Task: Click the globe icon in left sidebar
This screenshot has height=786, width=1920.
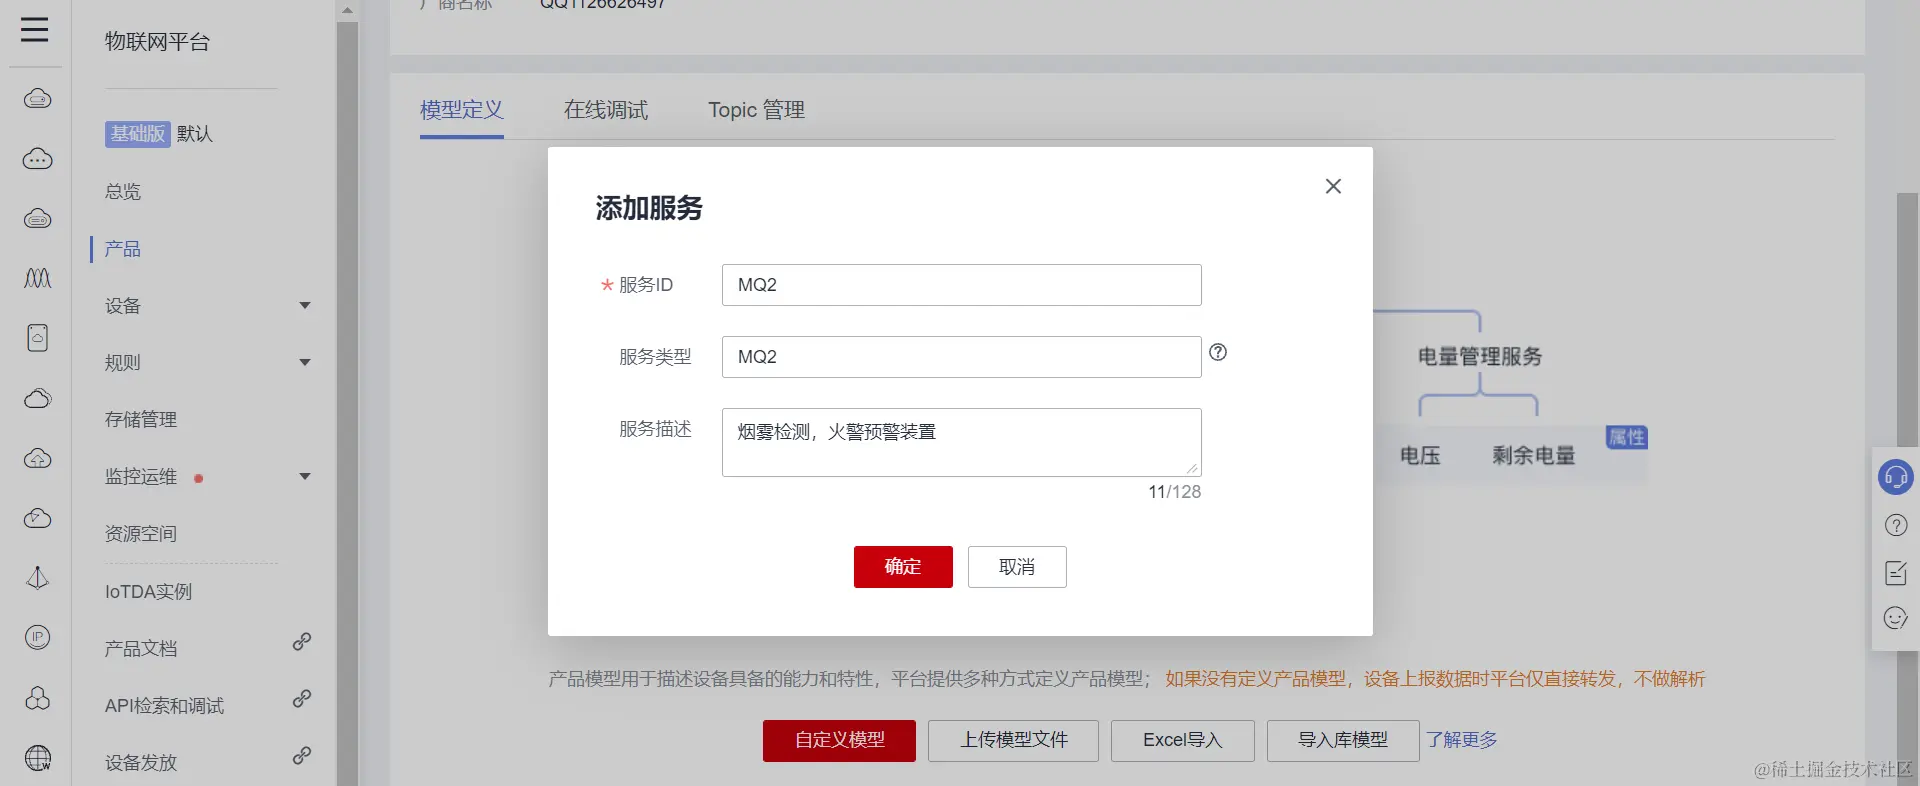Action: (x=38, y=758)
